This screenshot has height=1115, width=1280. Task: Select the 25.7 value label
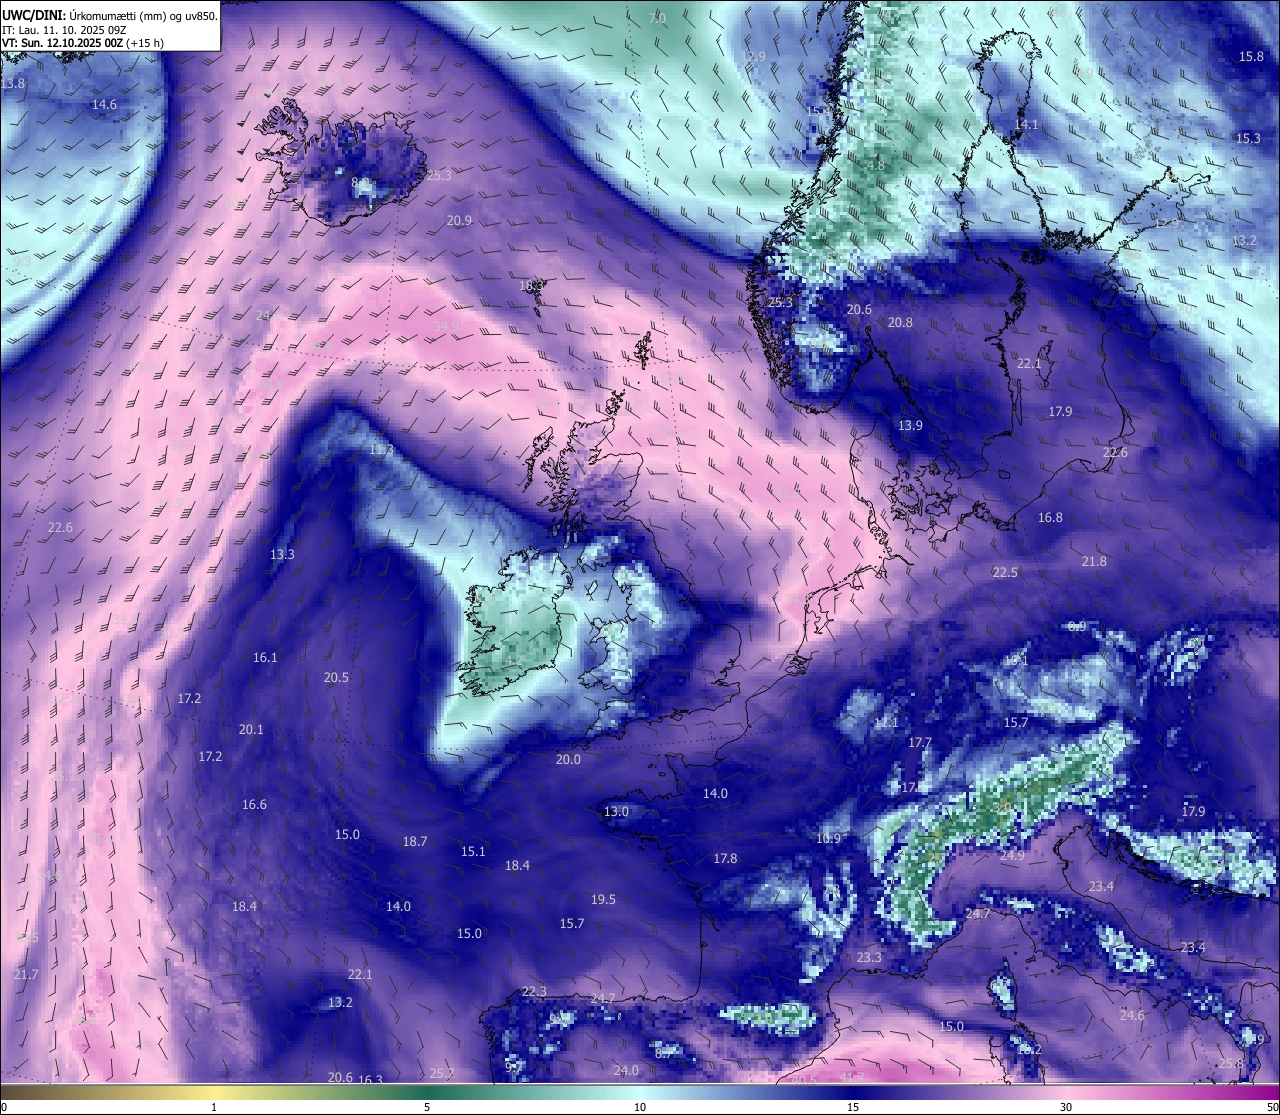pos(441,1074)
